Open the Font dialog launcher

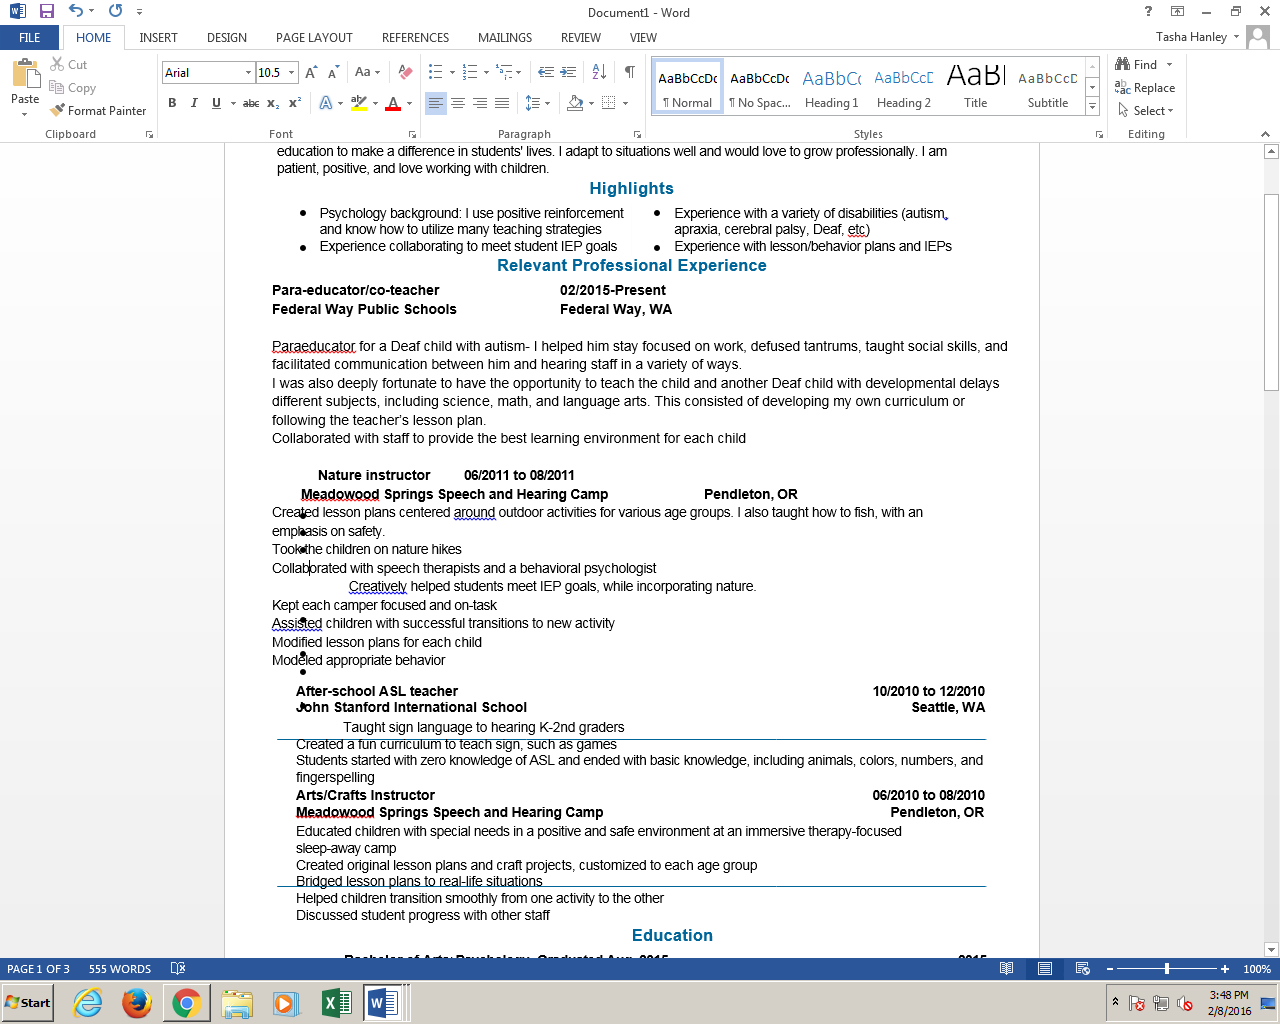[x=412, y=134]
